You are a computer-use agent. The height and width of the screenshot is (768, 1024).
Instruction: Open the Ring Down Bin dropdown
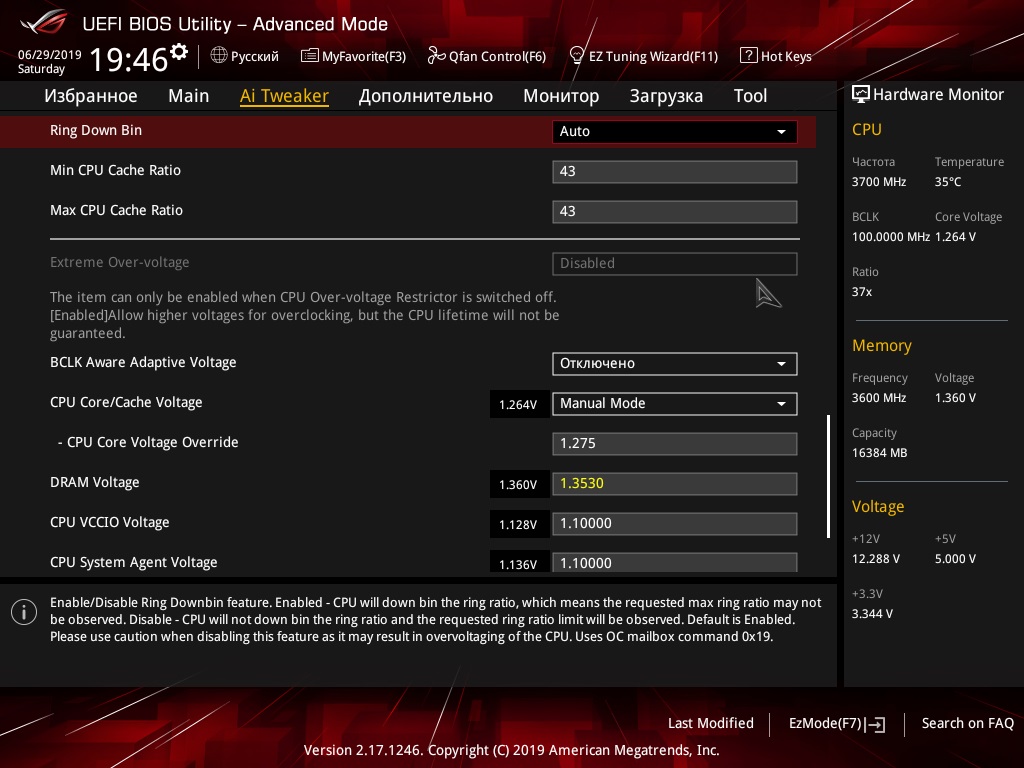[x=675, y=131]
